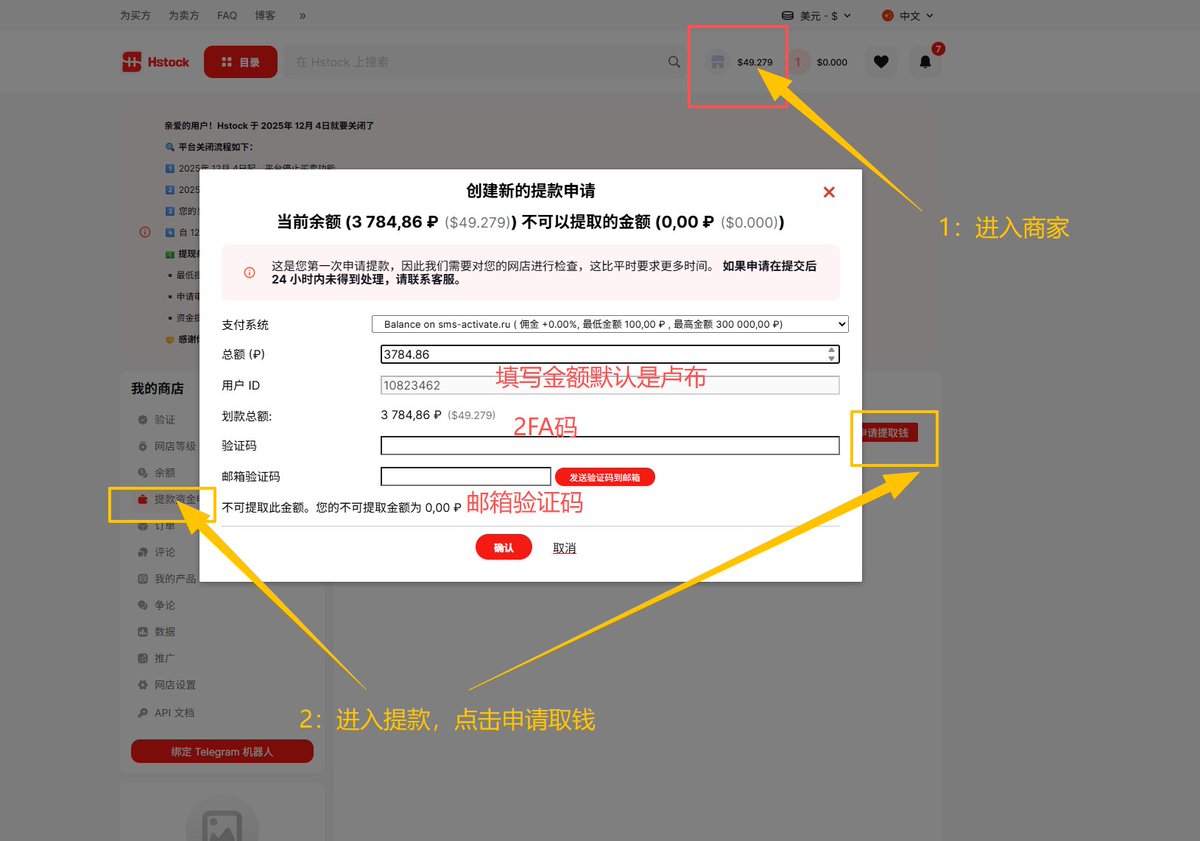Click the 用户 ID field
Viewport: 1200px width, 841px height.
(x=610, y=385)
